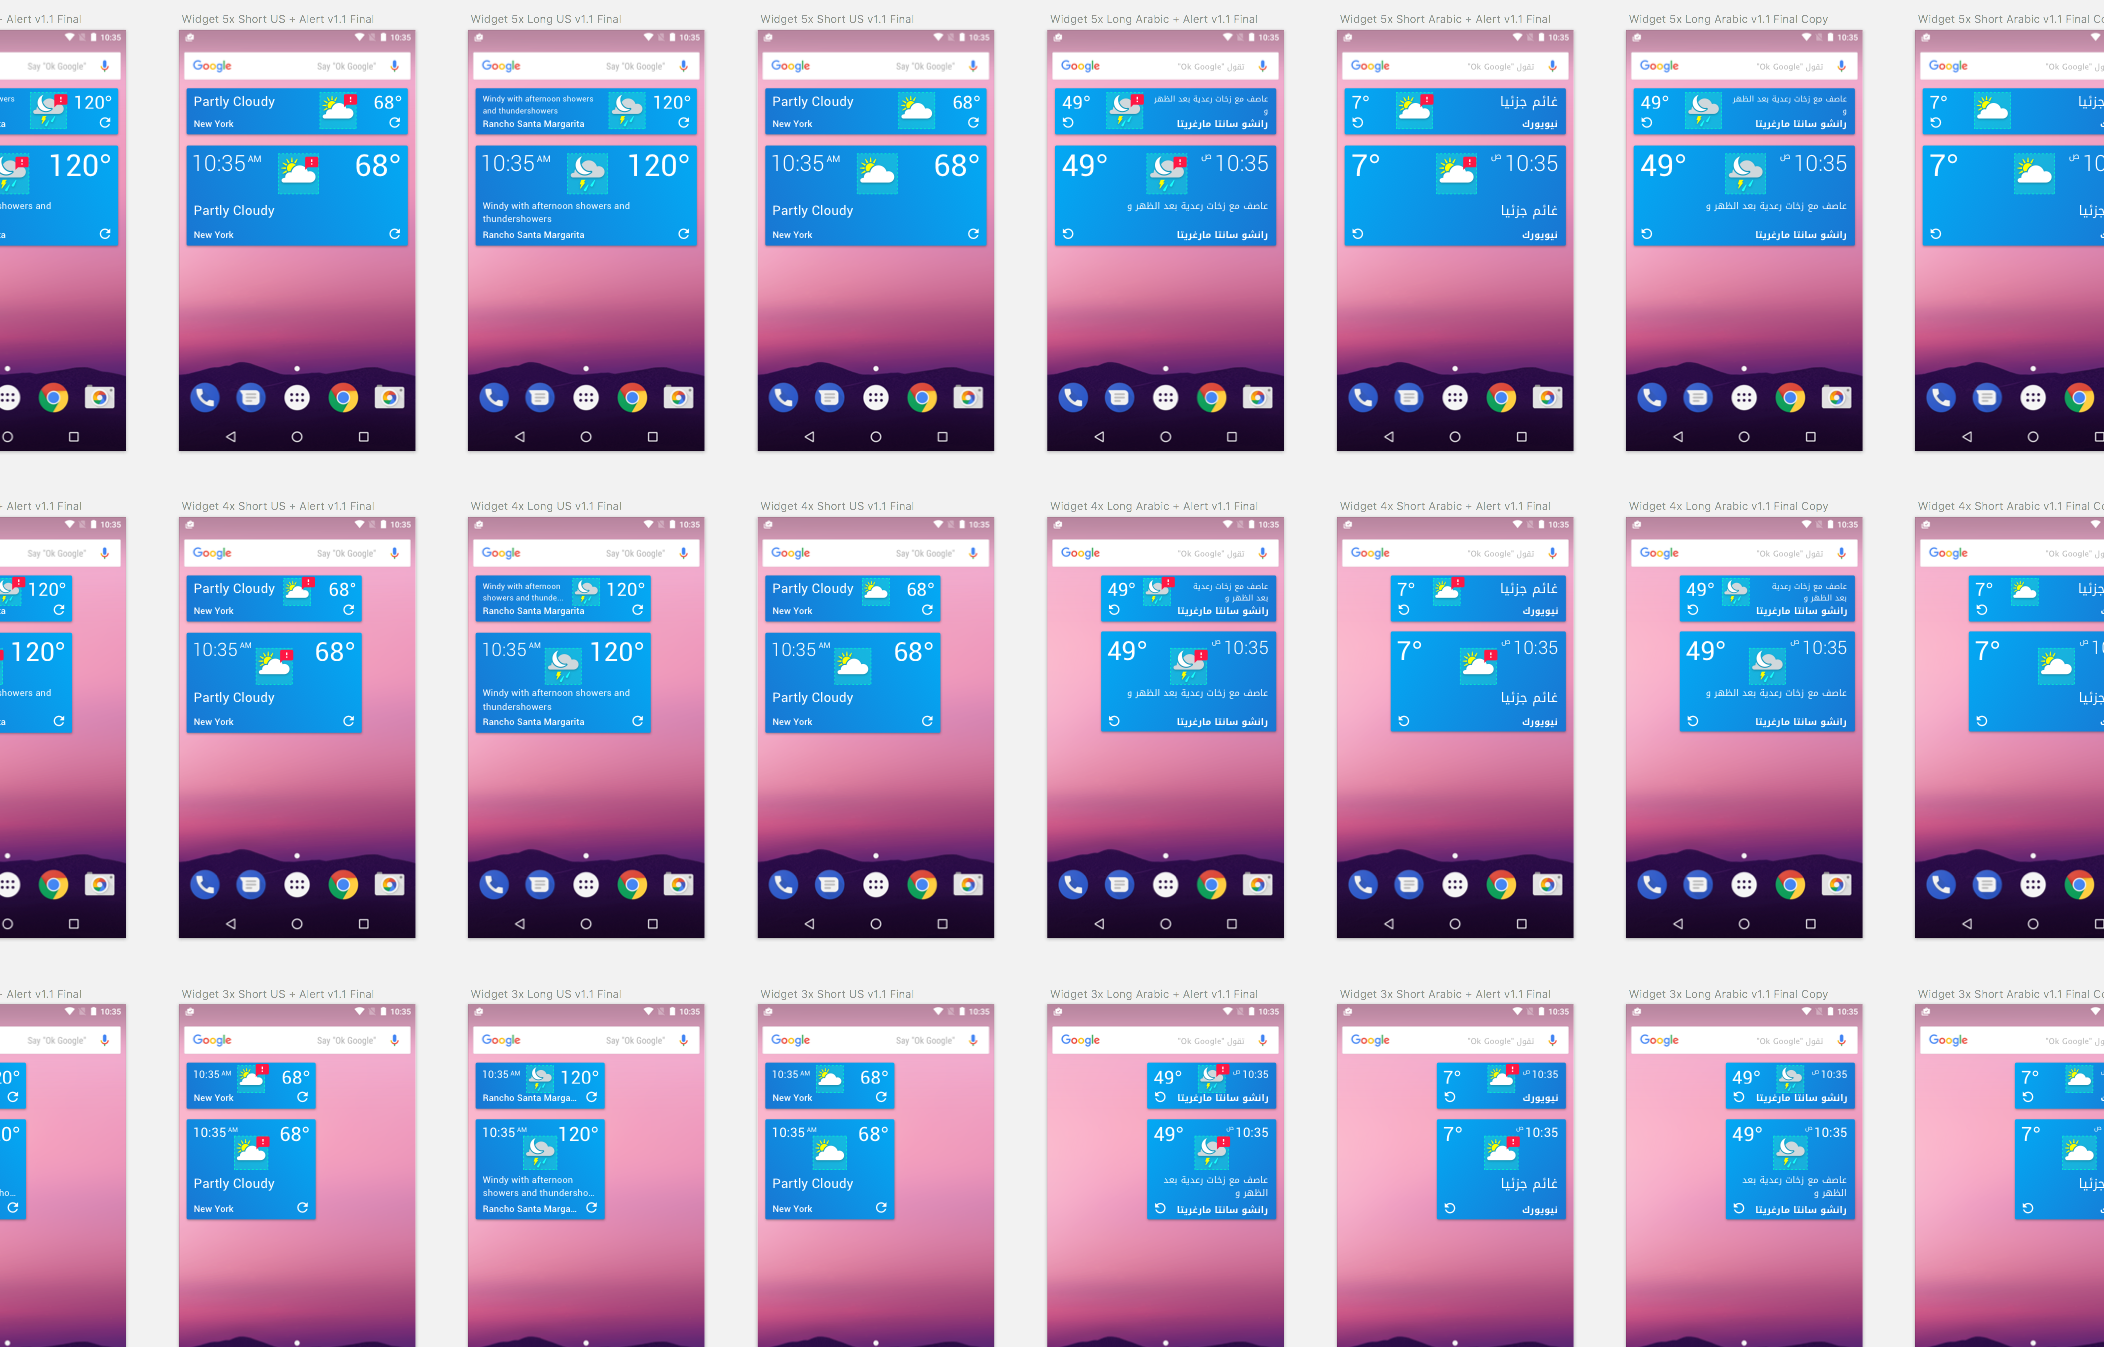
Task: Click storm alert icon in large widget, Widget 5x Long Arabic + Alert
Action: pyautogui.click(x=1167, y=173)
